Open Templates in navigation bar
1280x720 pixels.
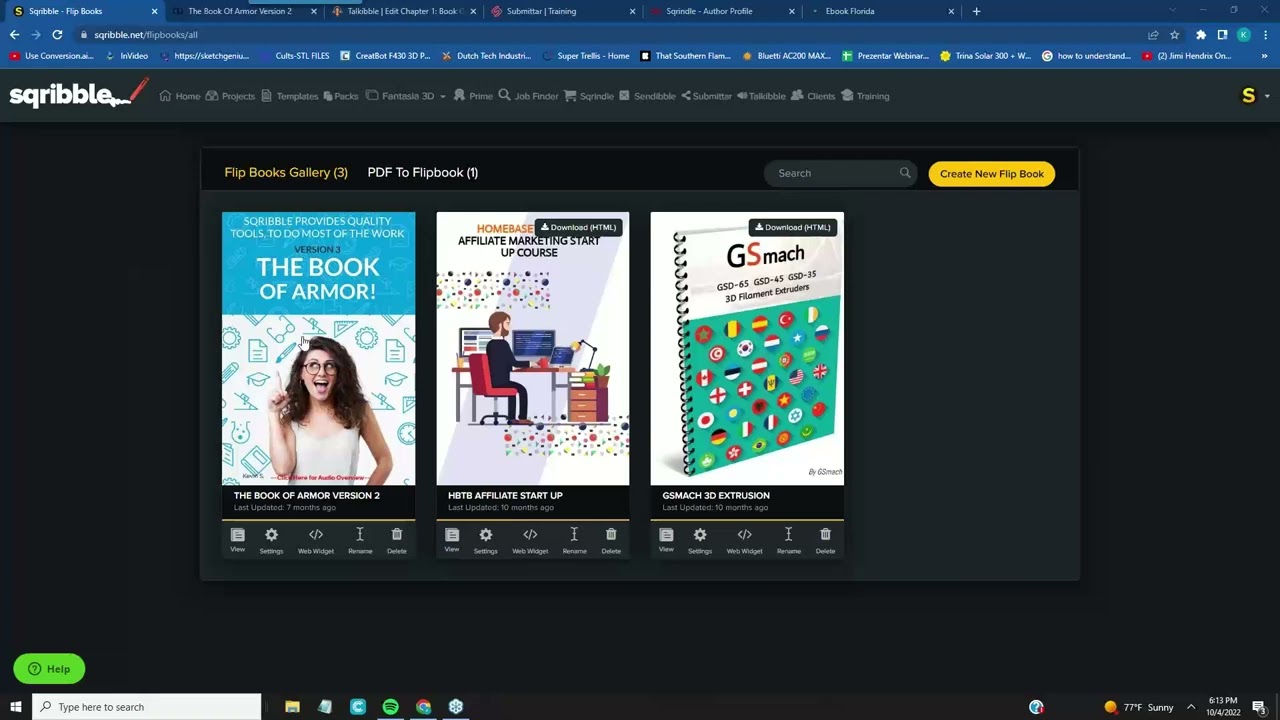[x=289, y=96]
